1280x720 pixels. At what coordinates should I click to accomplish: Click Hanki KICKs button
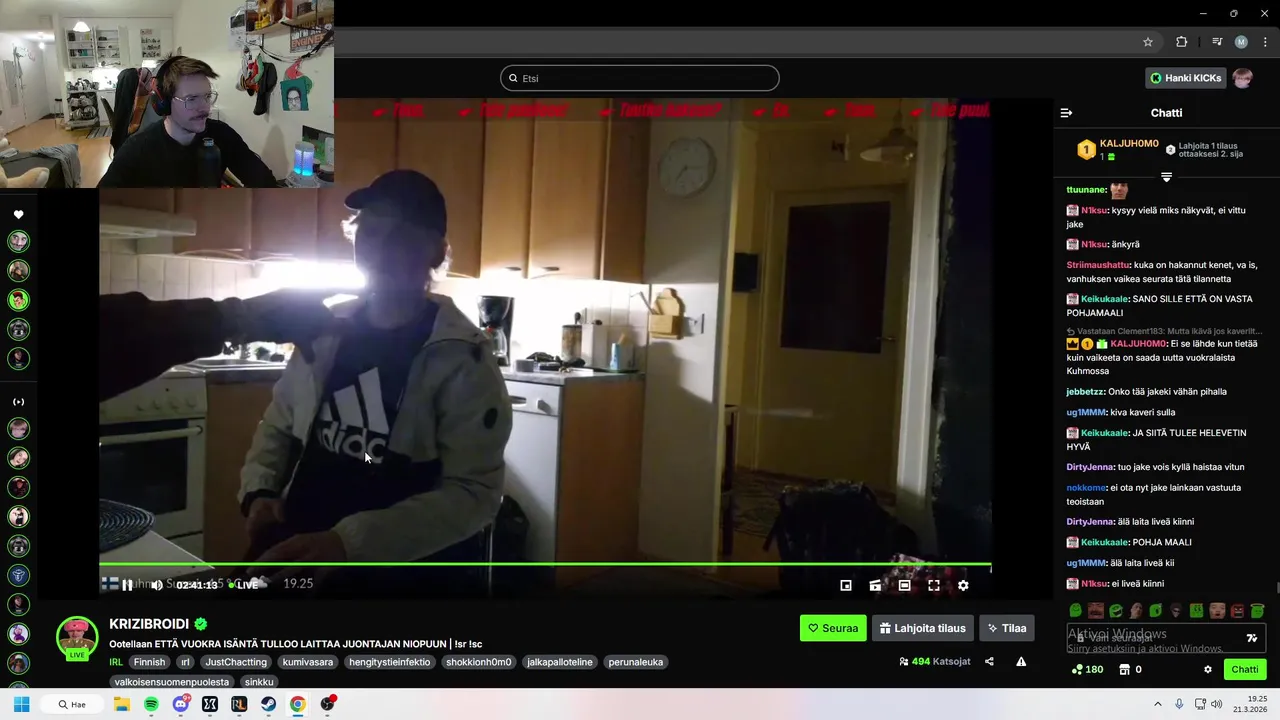pos(1185,78)
